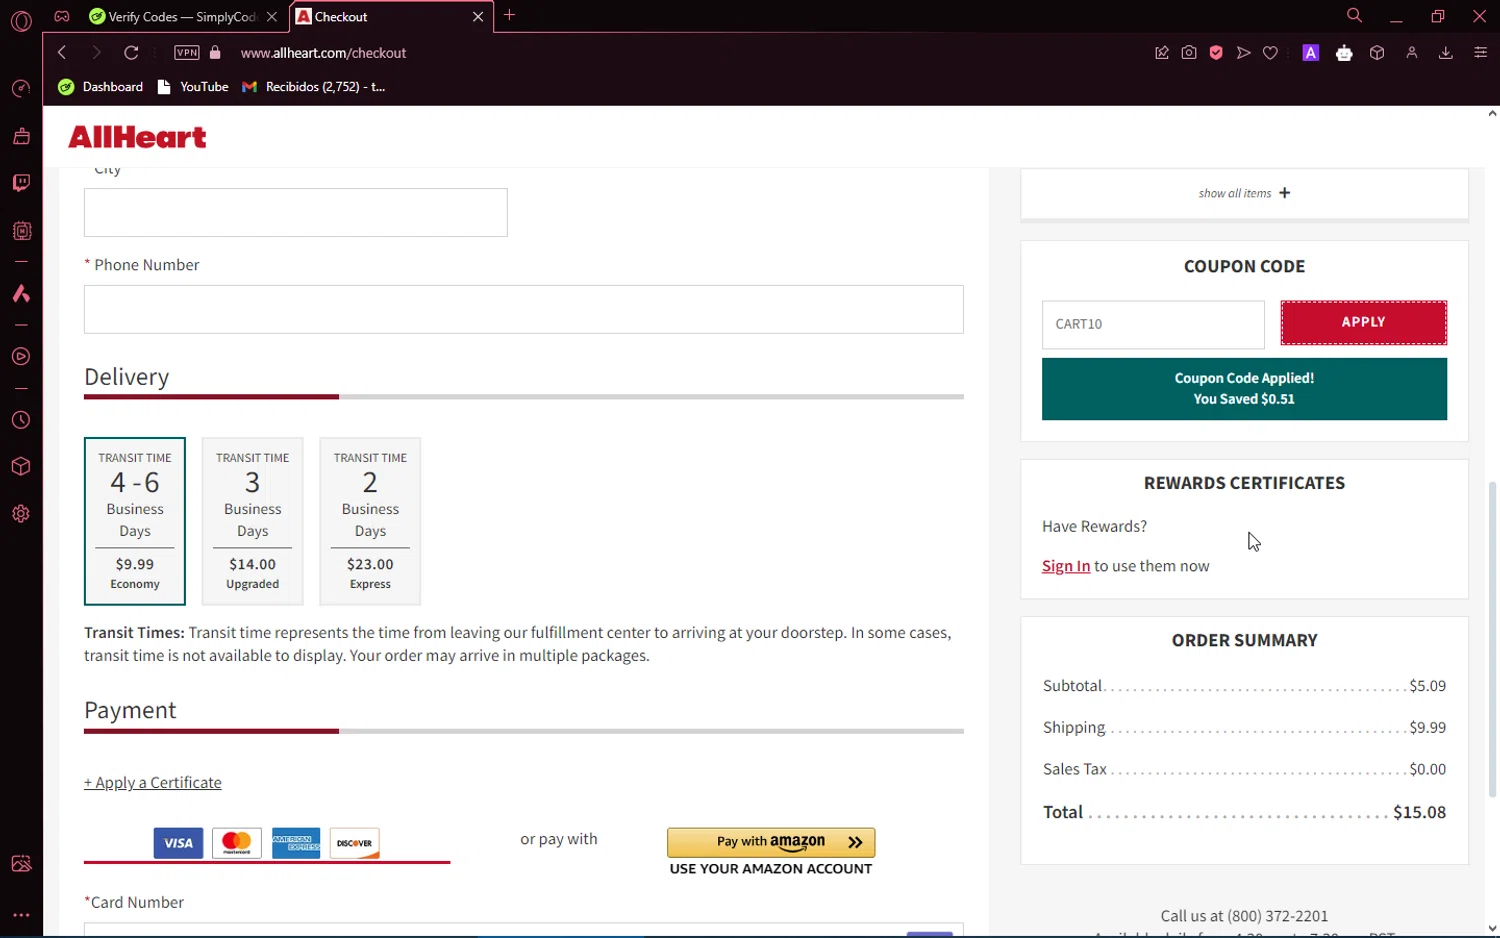Screen dimensions: 1500x938
Task: Click the tab search magnifier icon
Action: coord(1354,15)
